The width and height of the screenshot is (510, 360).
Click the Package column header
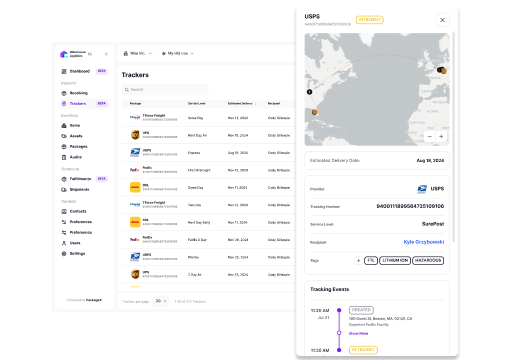[x=135, y=104]
